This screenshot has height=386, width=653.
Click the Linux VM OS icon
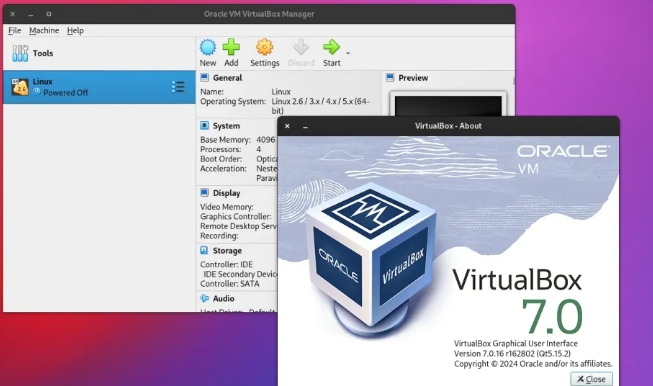pyautogui.click(x=20, y=87)
